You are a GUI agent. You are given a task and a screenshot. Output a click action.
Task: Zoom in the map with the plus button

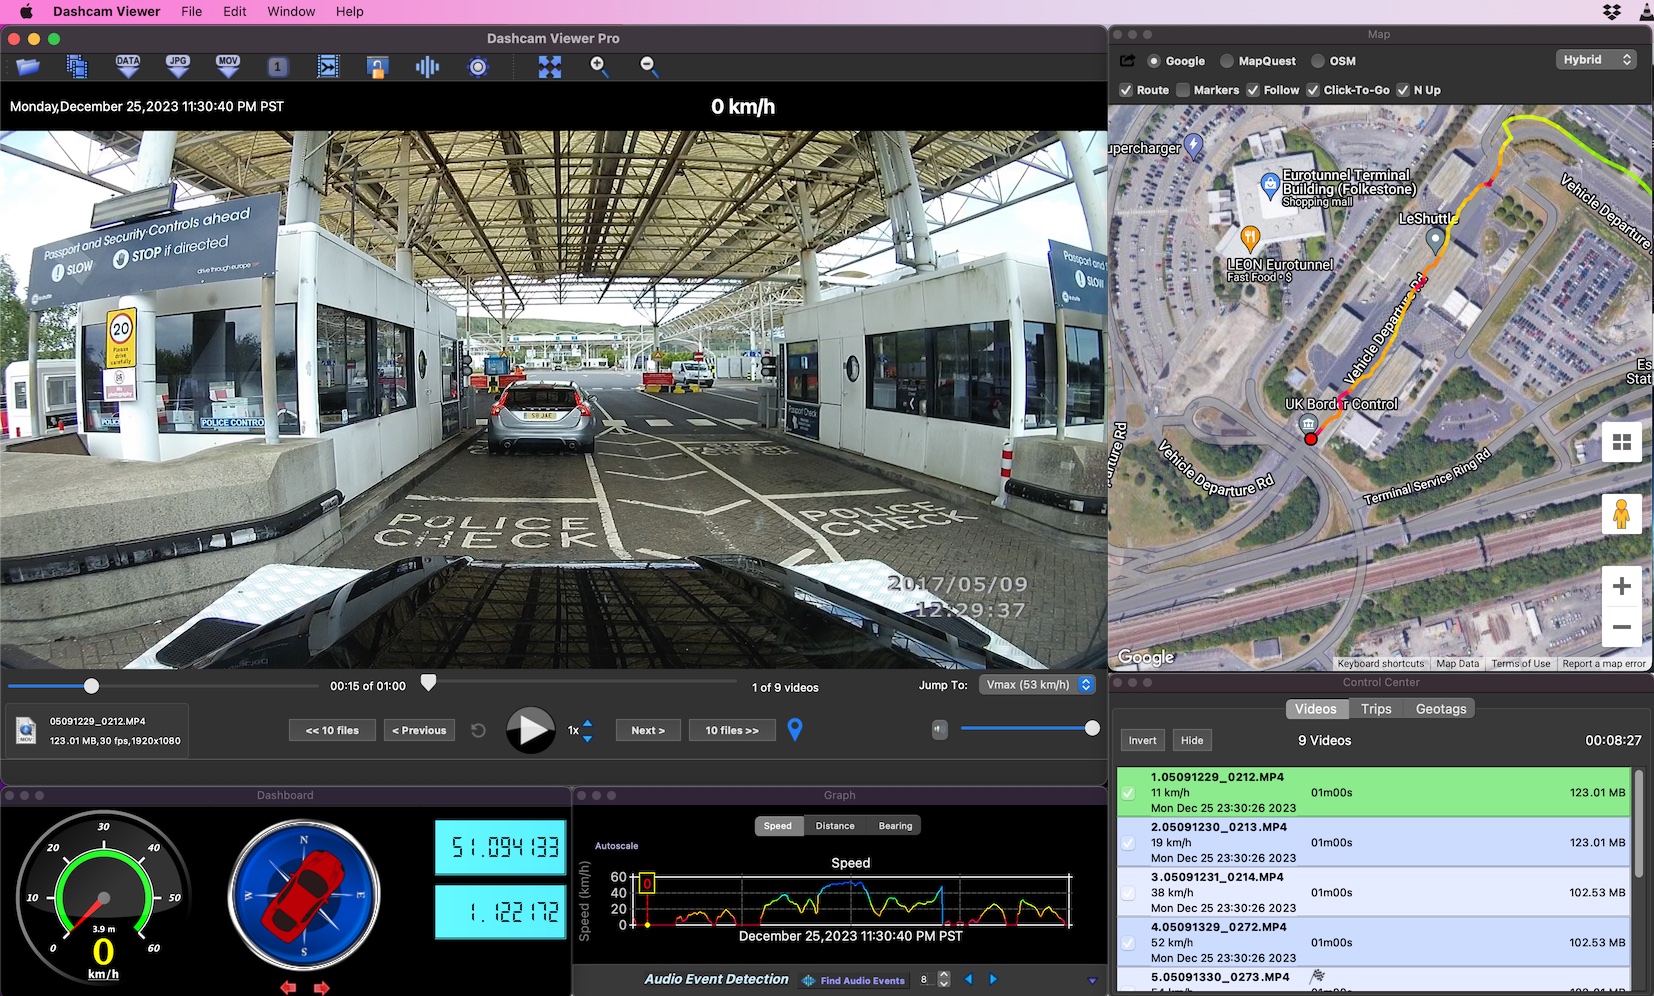(1622, 587)
